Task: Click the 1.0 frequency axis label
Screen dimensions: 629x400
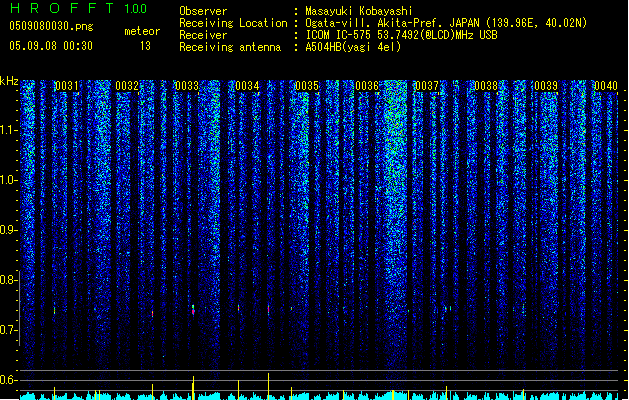Action: (8, 180)
